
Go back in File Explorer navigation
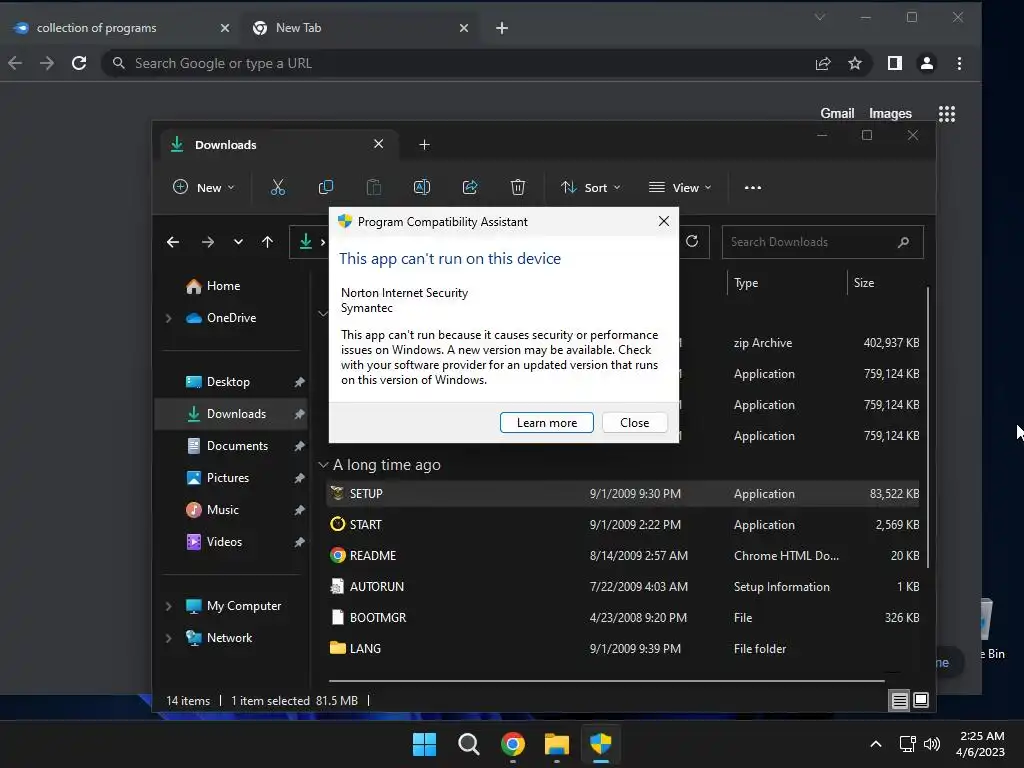coord(173,242)
